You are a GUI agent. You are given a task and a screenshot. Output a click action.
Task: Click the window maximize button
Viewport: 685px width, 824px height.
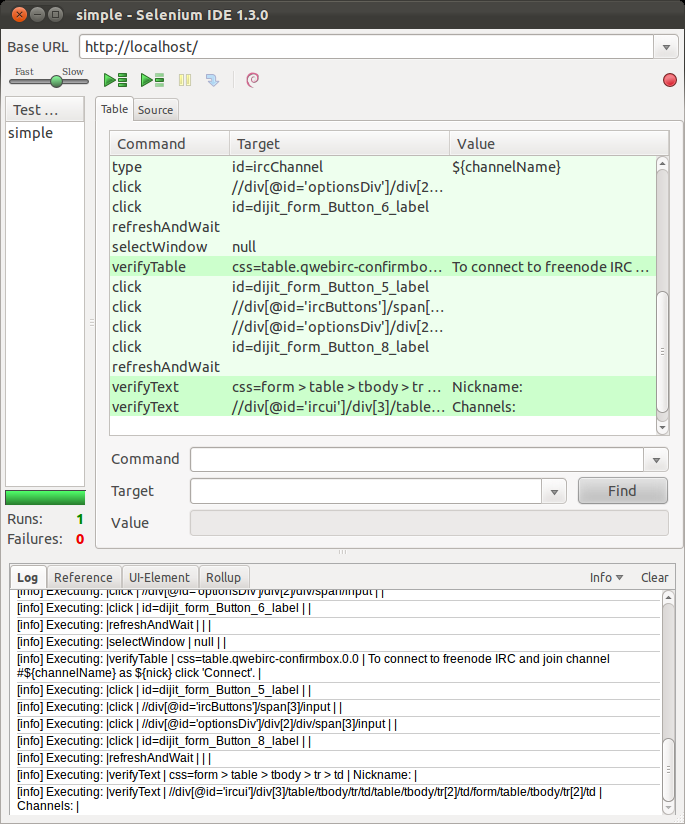coord(55,14)
